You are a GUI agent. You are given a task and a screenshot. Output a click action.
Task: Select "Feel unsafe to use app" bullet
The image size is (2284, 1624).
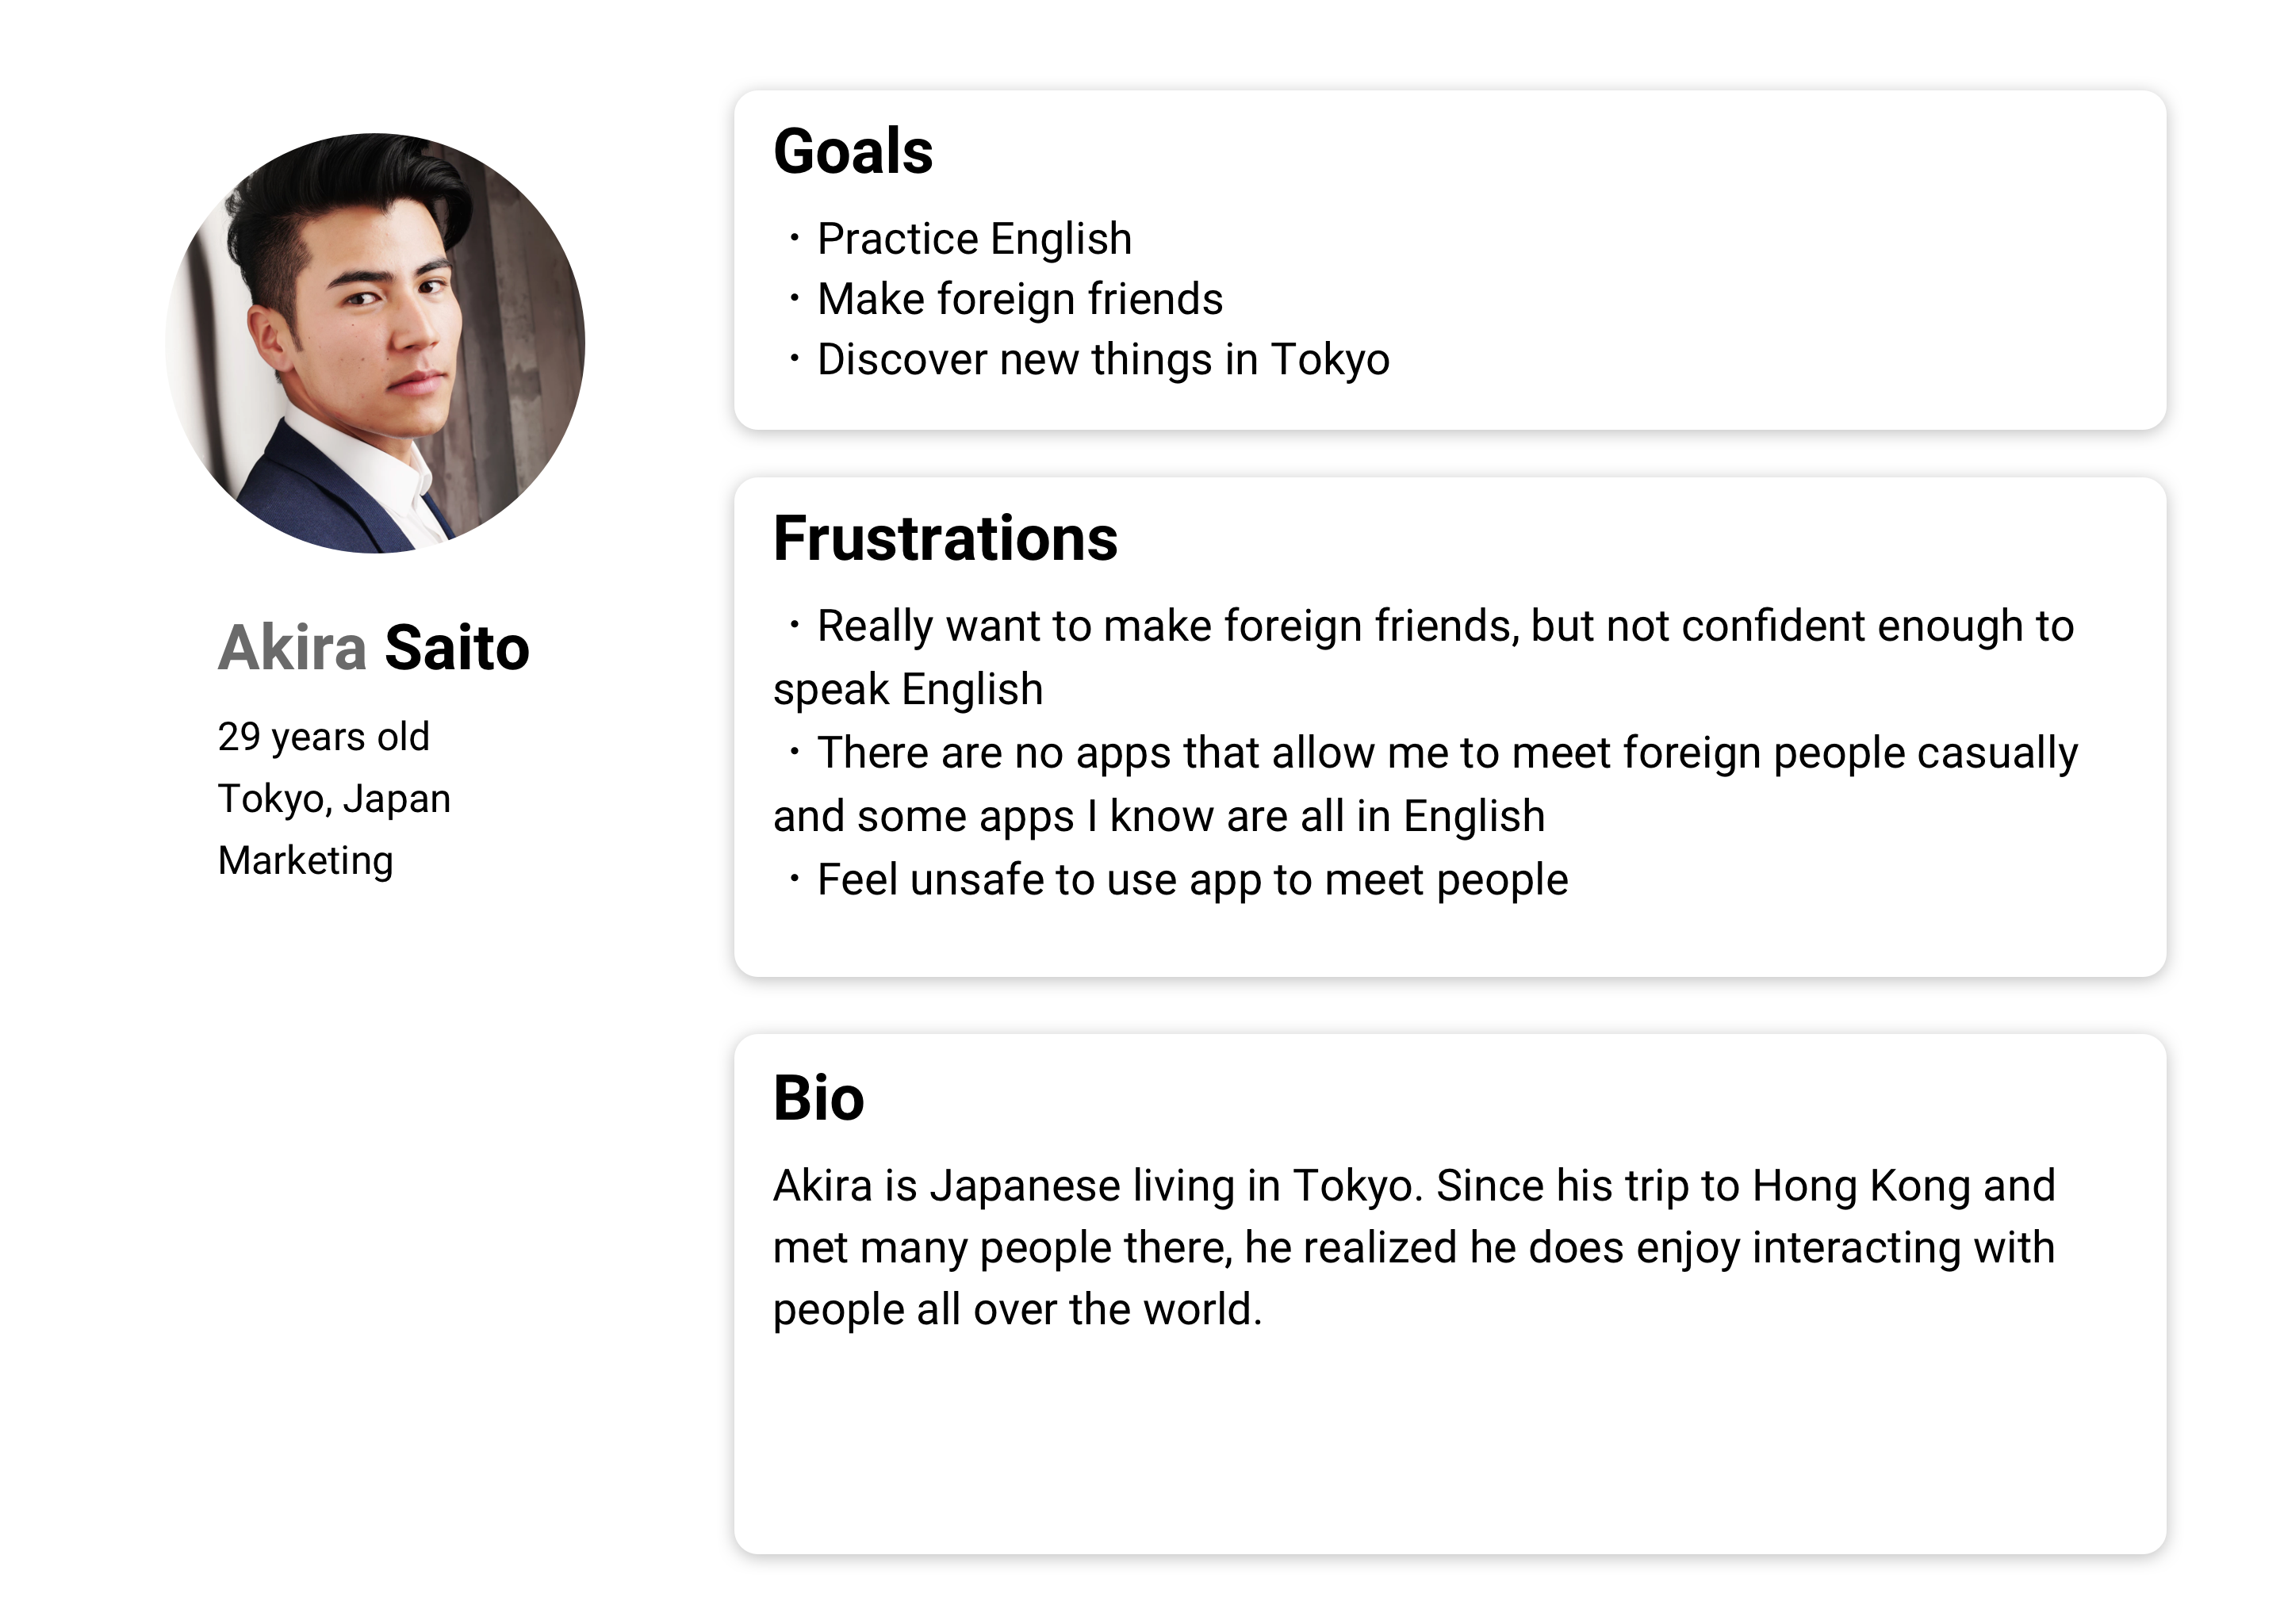tap(1192, 880)
